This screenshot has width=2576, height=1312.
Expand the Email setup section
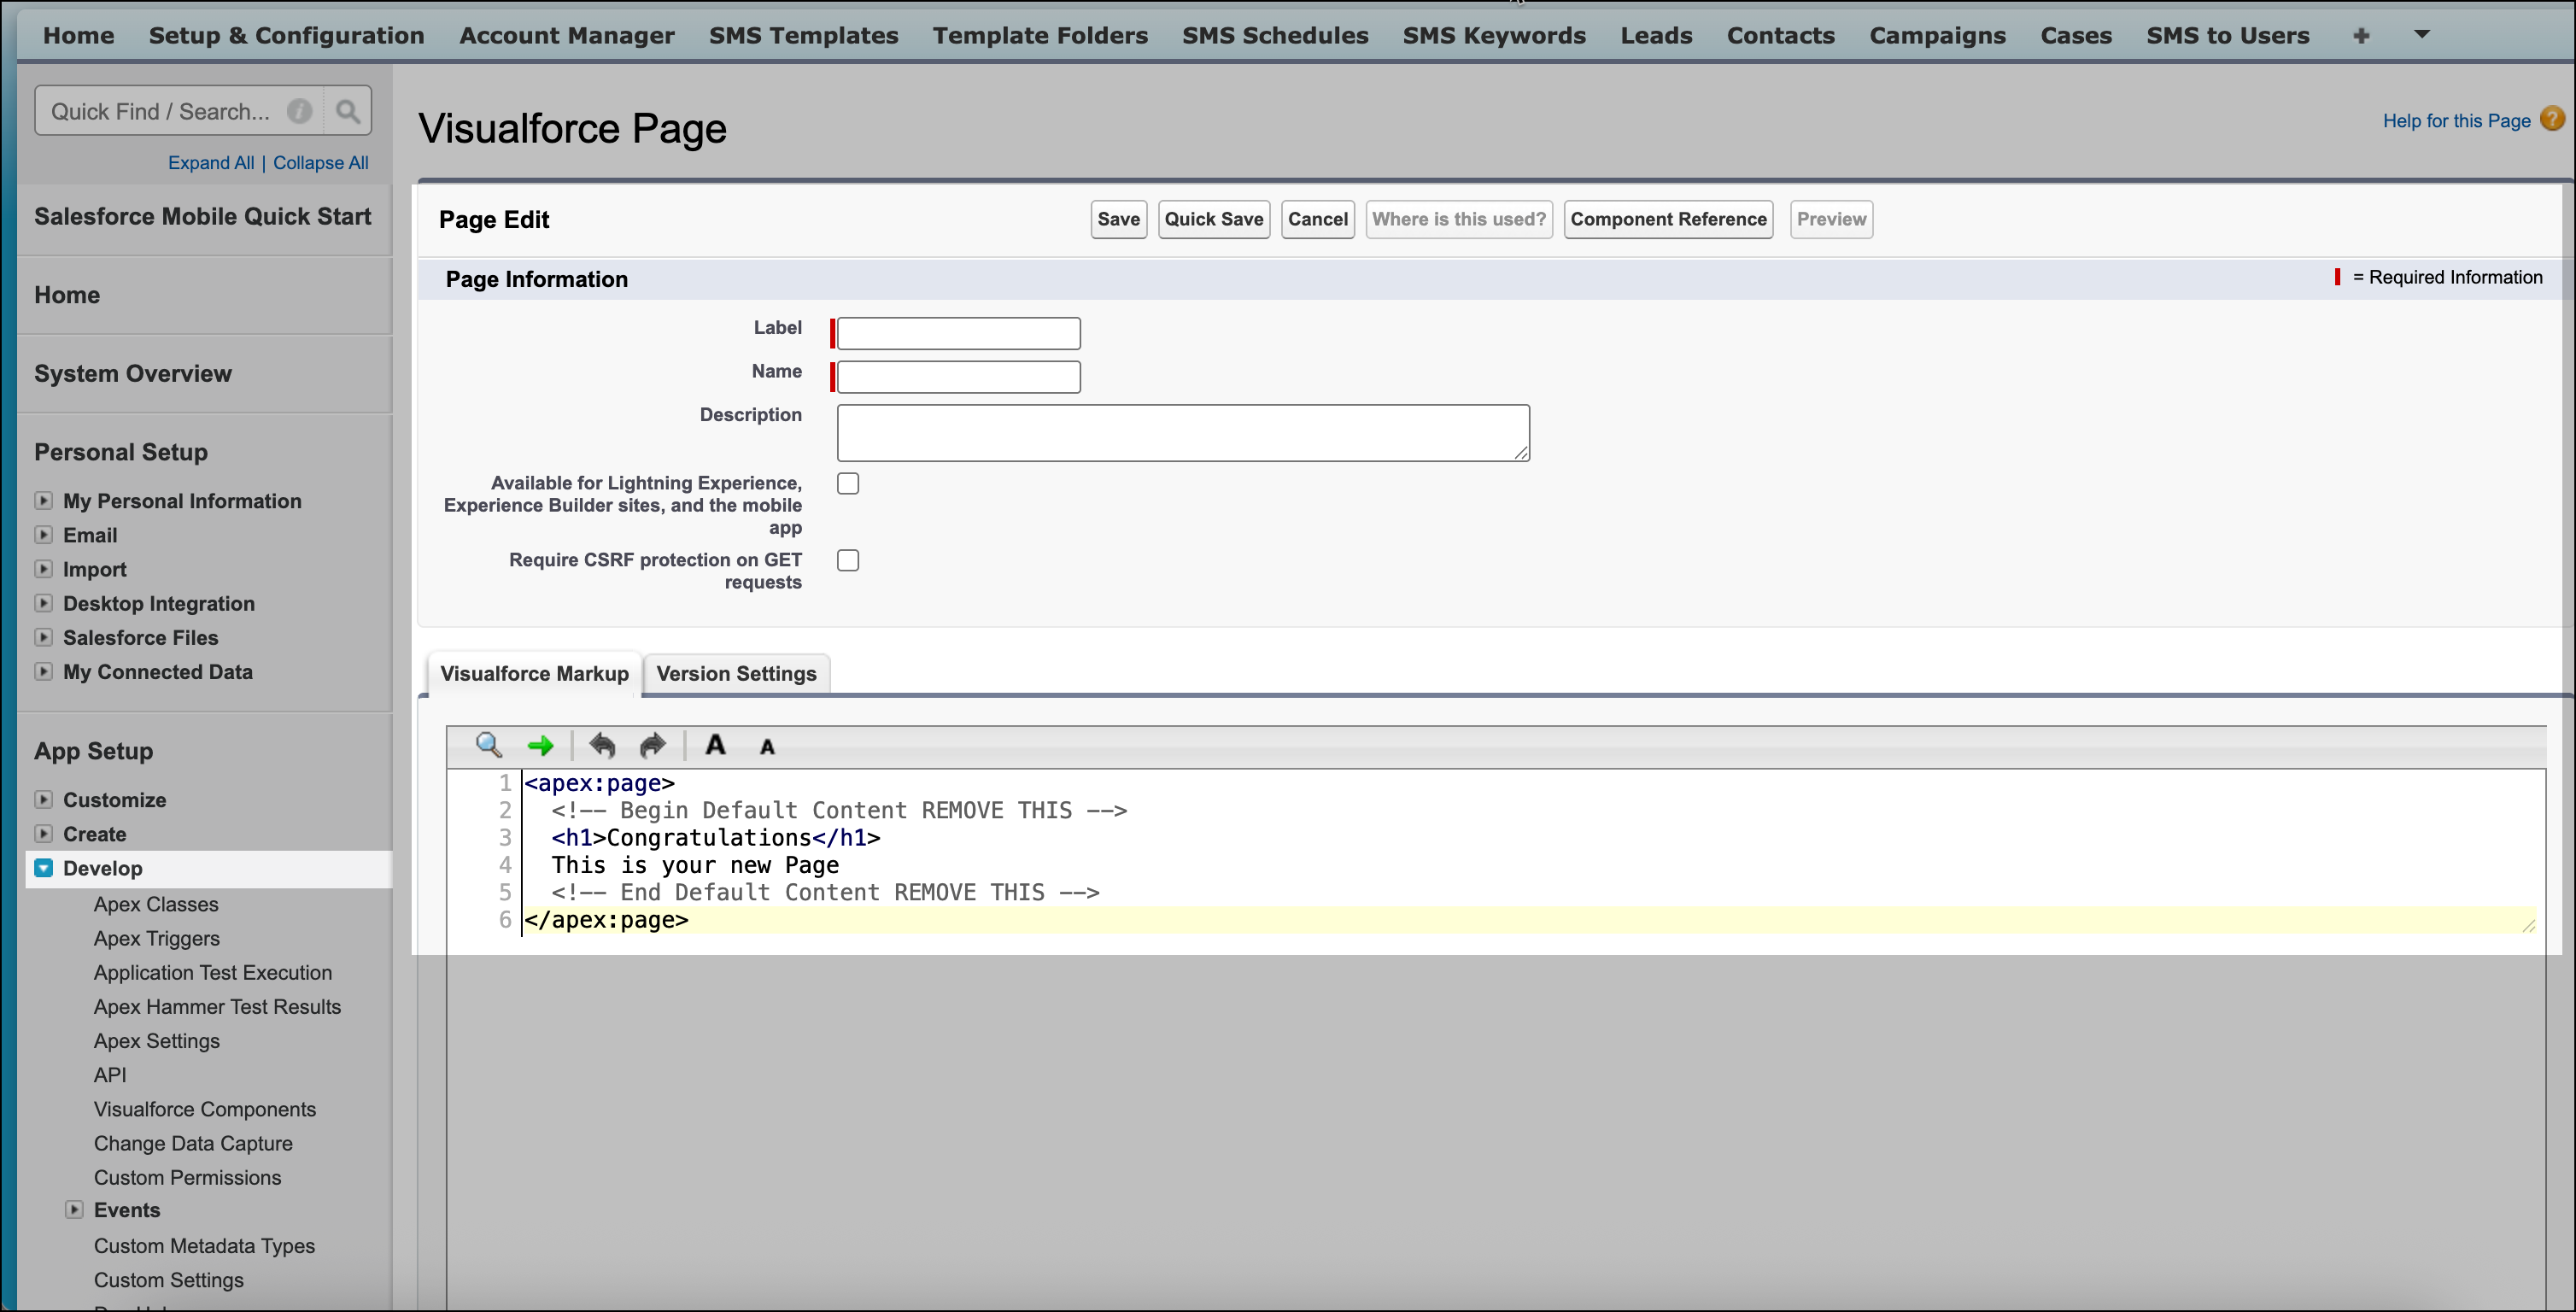click(43, 534)
